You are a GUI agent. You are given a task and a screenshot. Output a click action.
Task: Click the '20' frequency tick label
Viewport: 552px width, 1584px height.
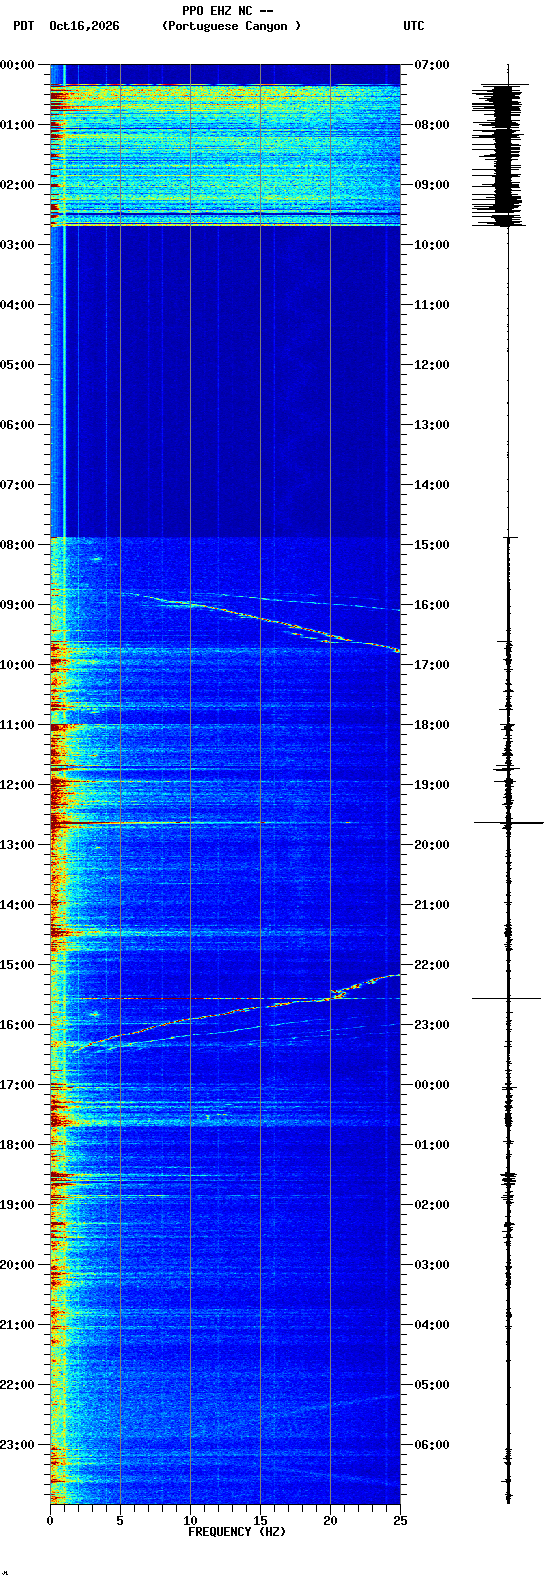[330, 1521]
